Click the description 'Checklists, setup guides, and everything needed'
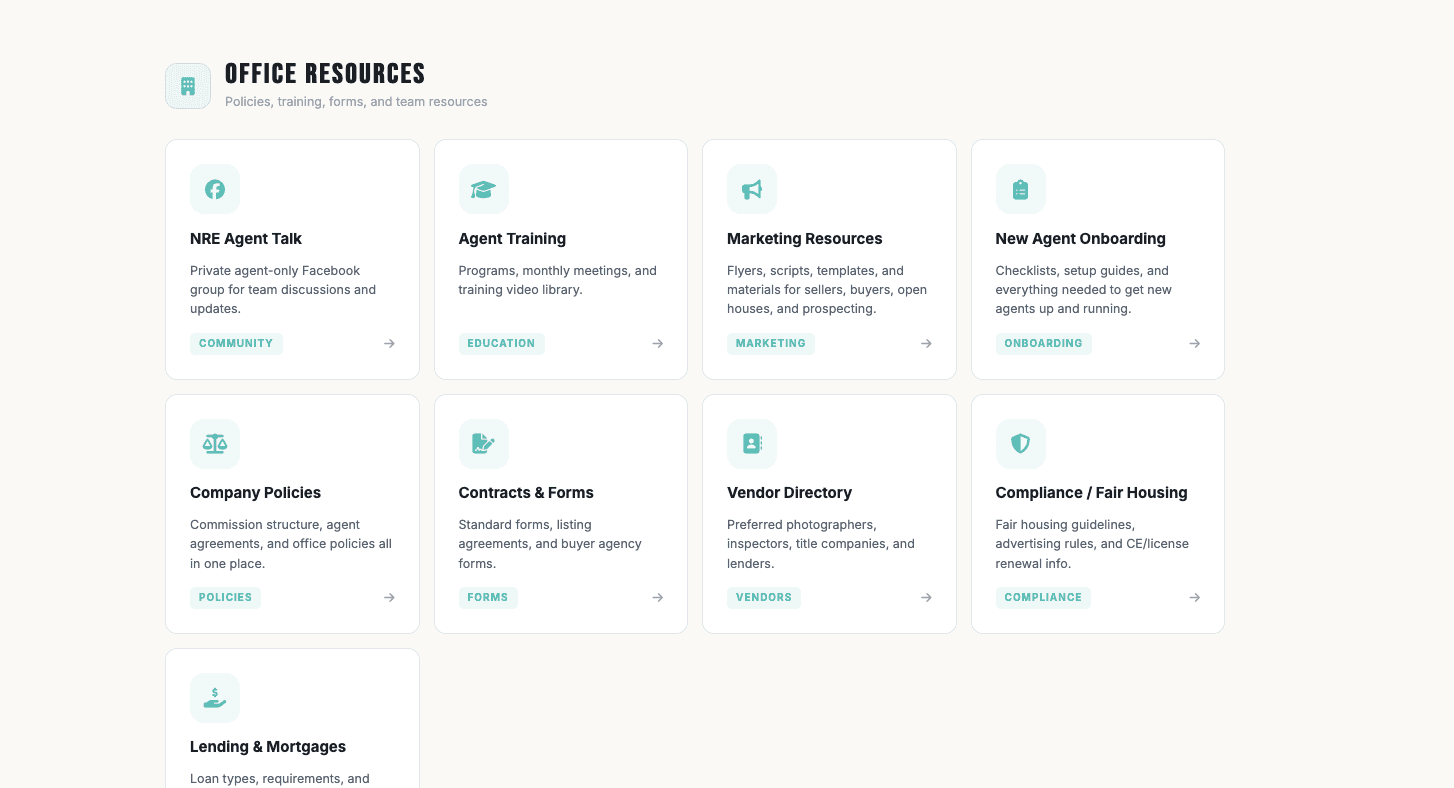Image resolution: width=1454 pixels, height=788 pixels. [x=1084, y=290]
